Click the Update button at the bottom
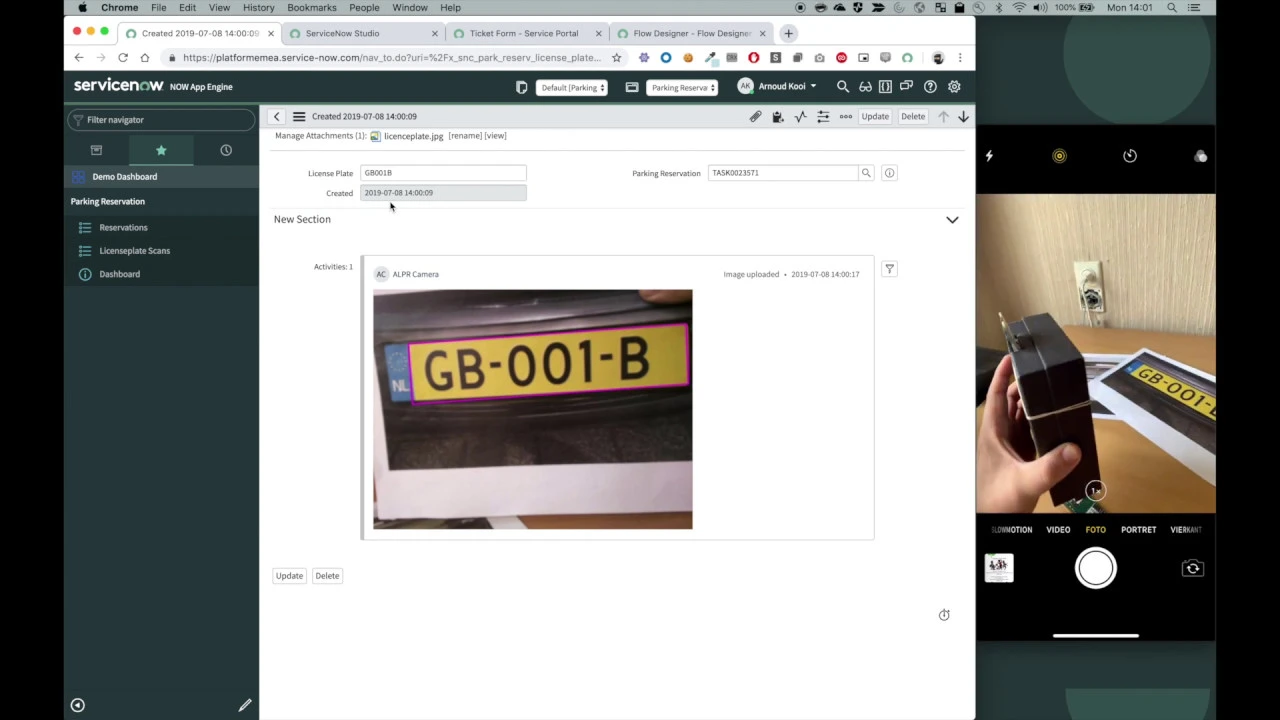 289,575
